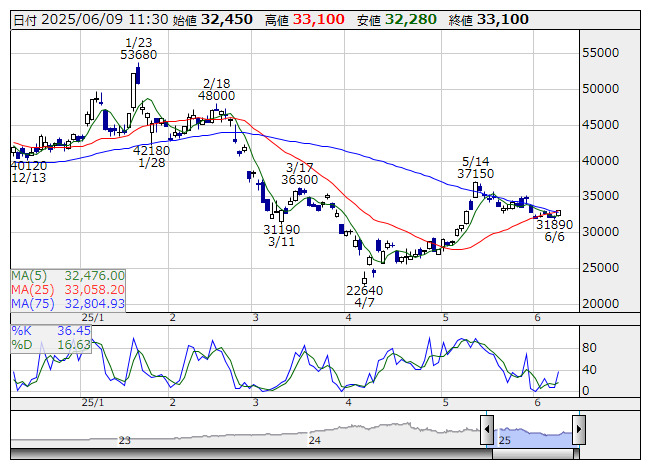Click the 4/7 low marker of 22640
Viewport: 653px width, 470px height.
[365, 291]
